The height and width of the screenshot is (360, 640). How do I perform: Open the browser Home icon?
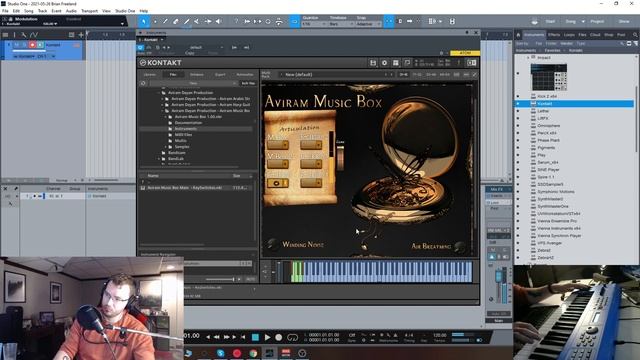coord(518,35)
